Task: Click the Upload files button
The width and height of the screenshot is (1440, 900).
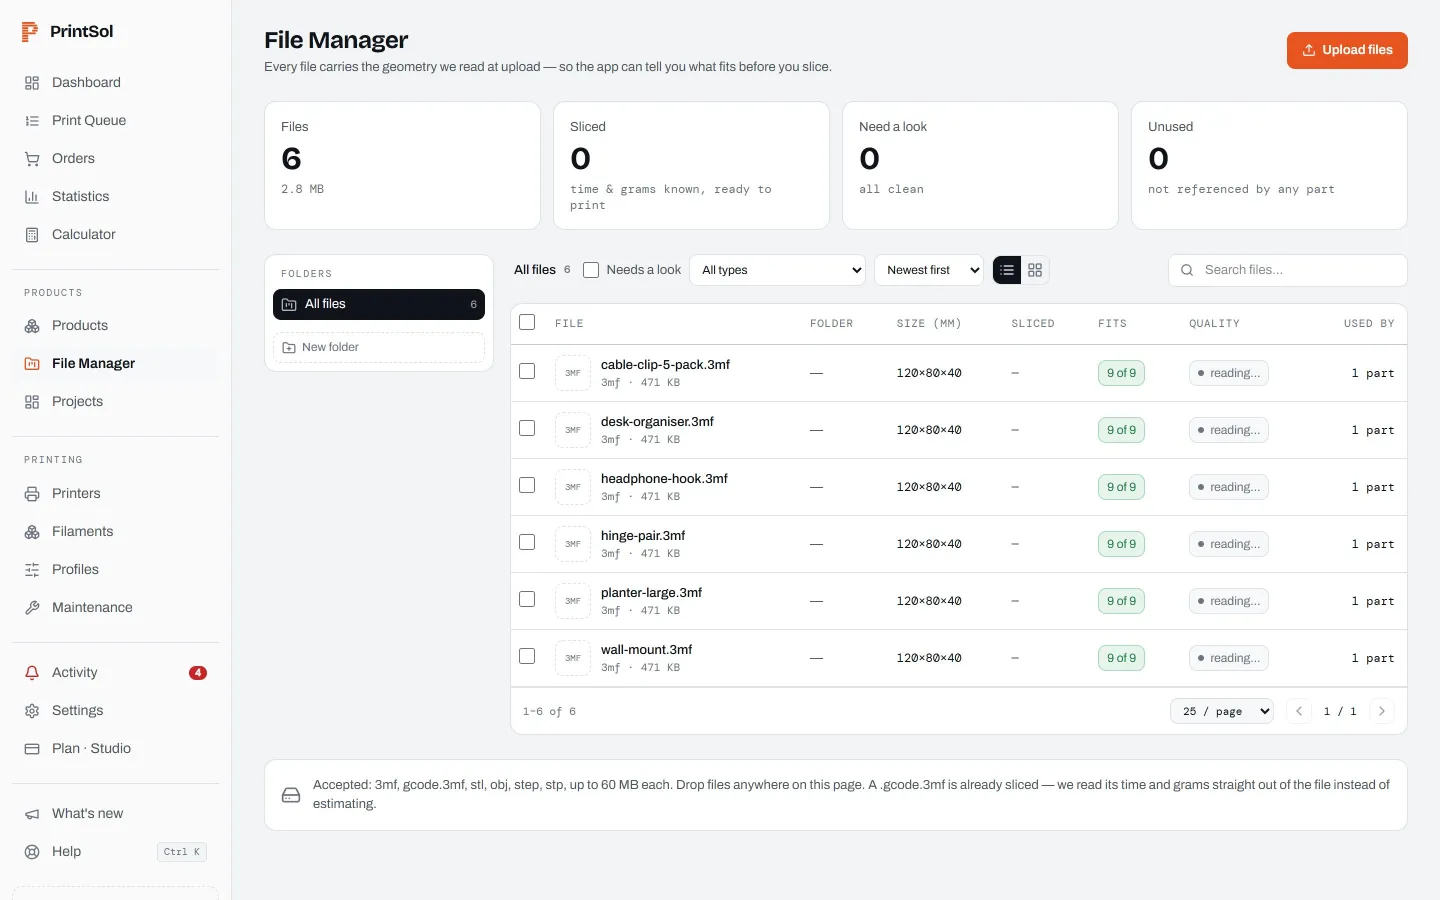Action: click(x=1347, y=50)
